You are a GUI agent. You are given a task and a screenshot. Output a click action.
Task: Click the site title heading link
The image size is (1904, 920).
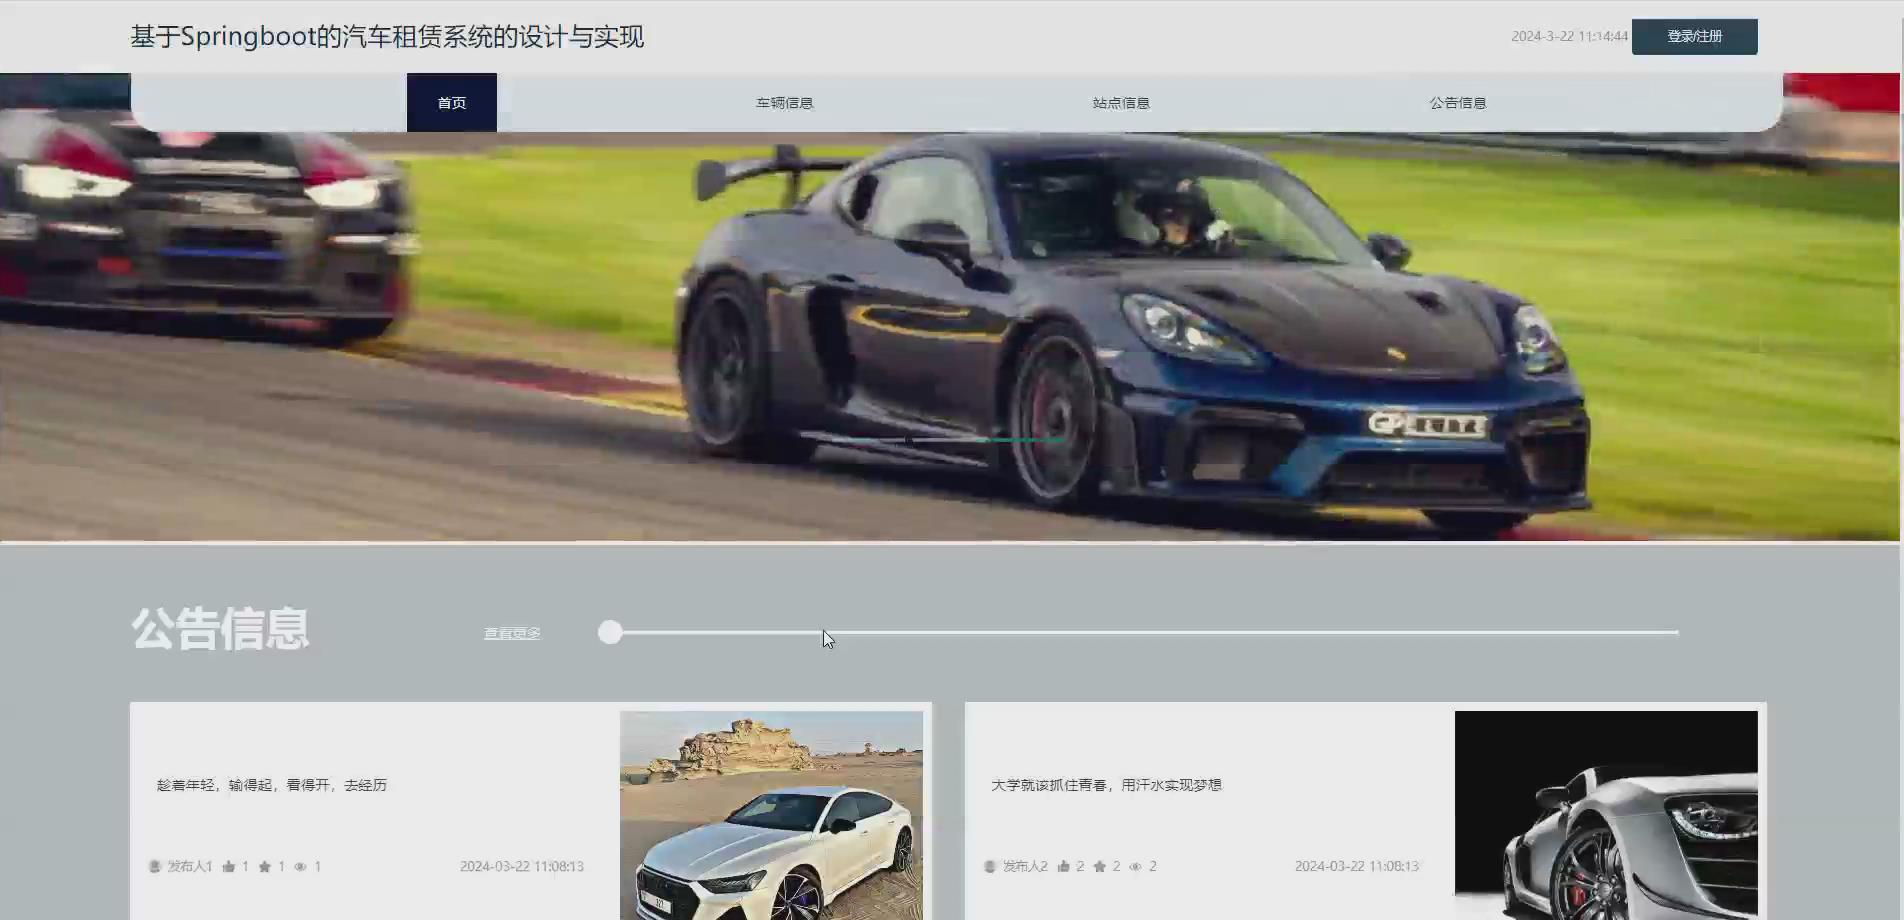tap(386, 36)
